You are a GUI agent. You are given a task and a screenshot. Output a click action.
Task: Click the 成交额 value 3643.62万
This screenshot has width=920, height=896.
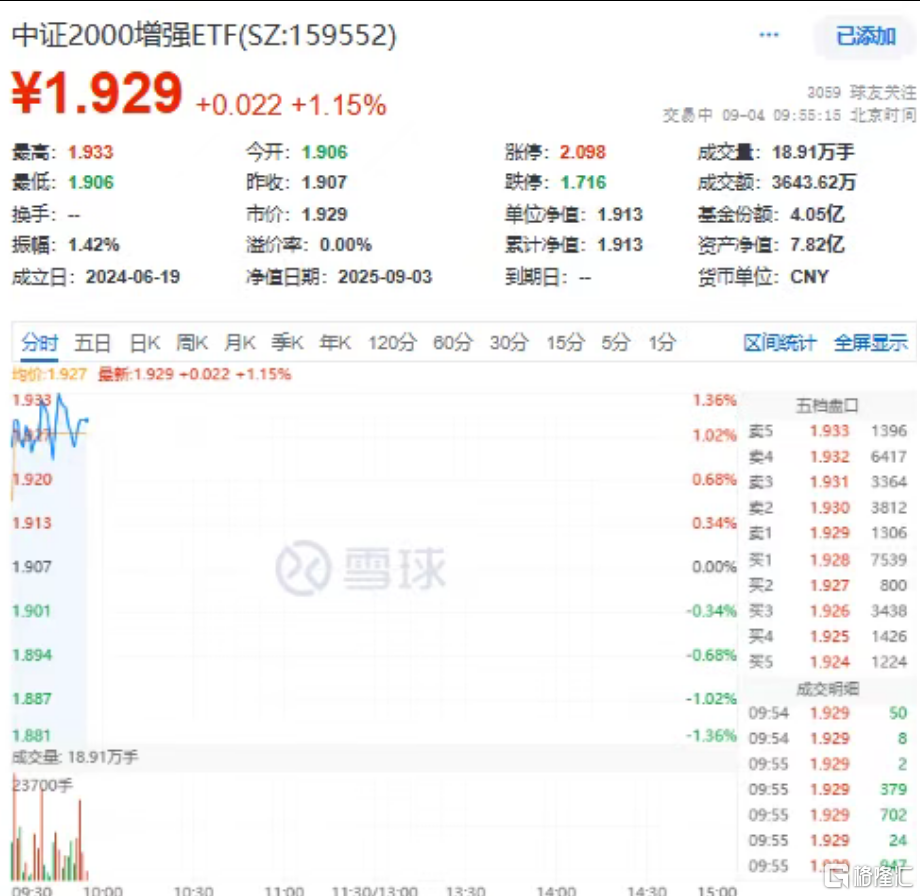(814, 182)
